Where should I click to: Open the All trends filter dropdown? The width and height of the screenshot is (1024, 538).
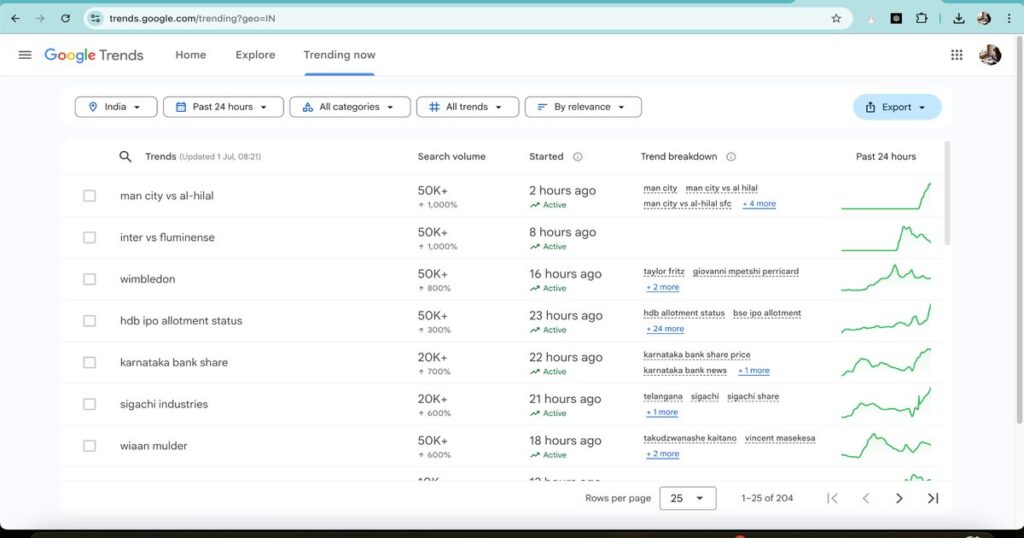[x=468, y=107]
